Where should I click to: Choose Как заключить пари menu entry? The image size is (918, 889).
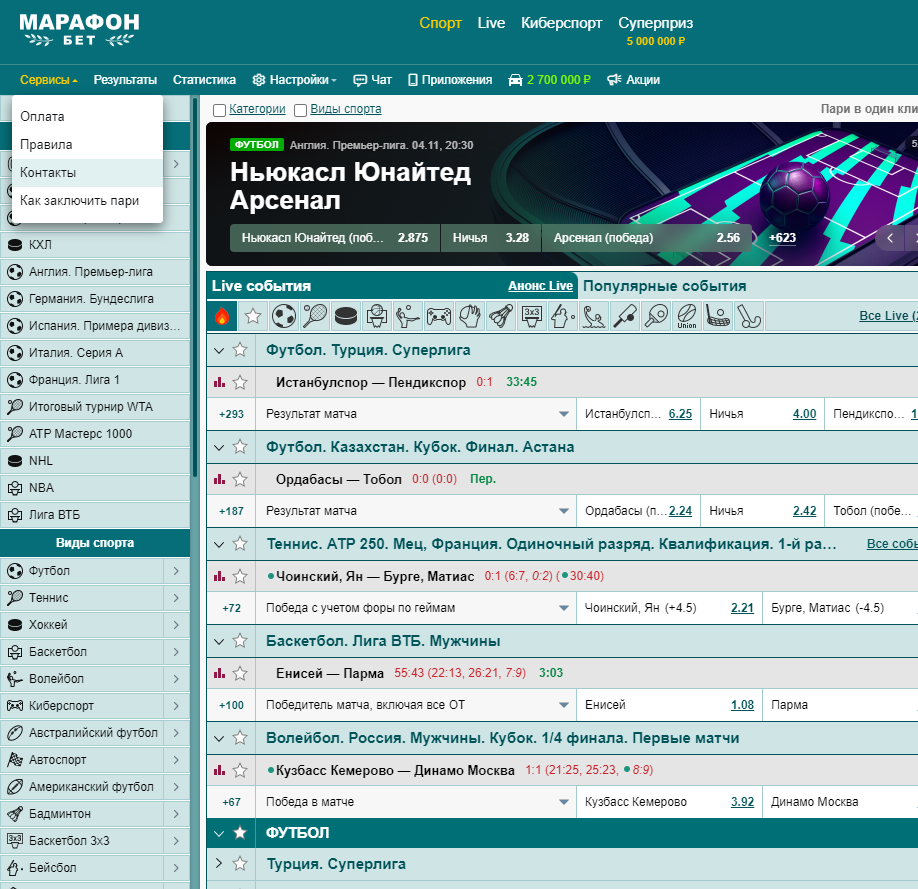(x=87, y=201)
